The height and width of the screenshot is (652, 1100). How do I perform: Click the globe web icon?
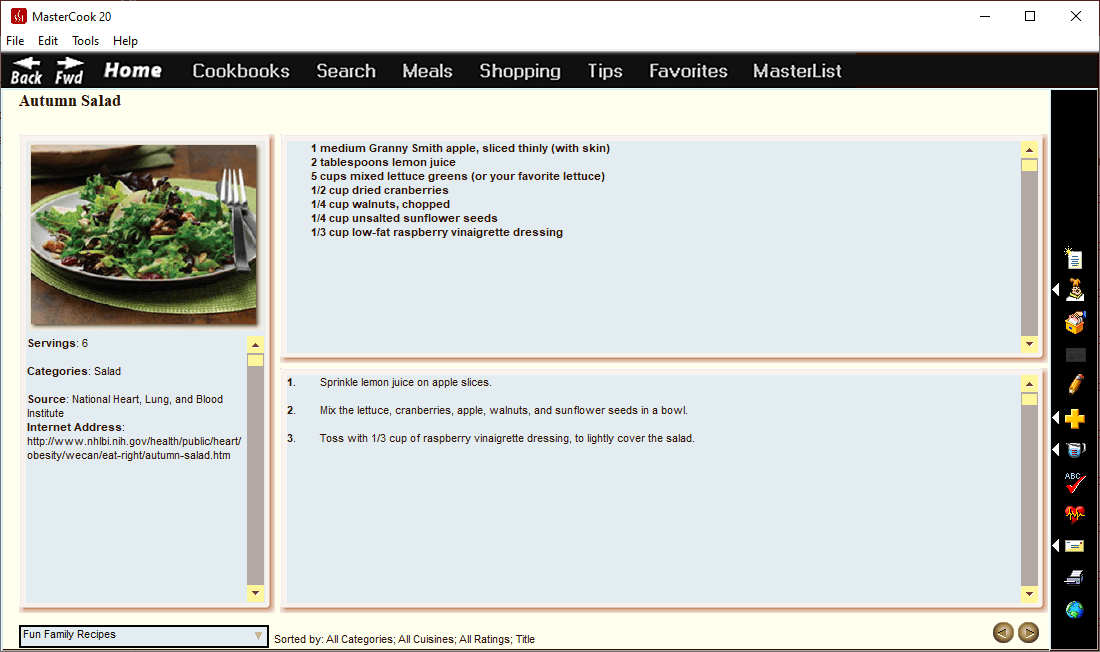pyautogui.click(x=1075, y=610)
